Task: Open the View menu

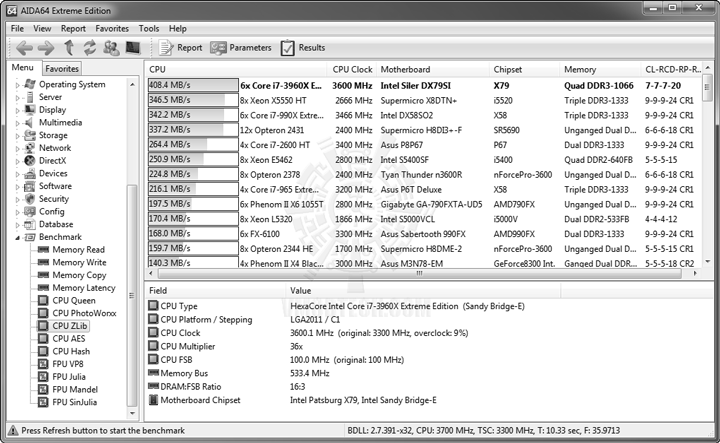Action: [x=42, y=28]
